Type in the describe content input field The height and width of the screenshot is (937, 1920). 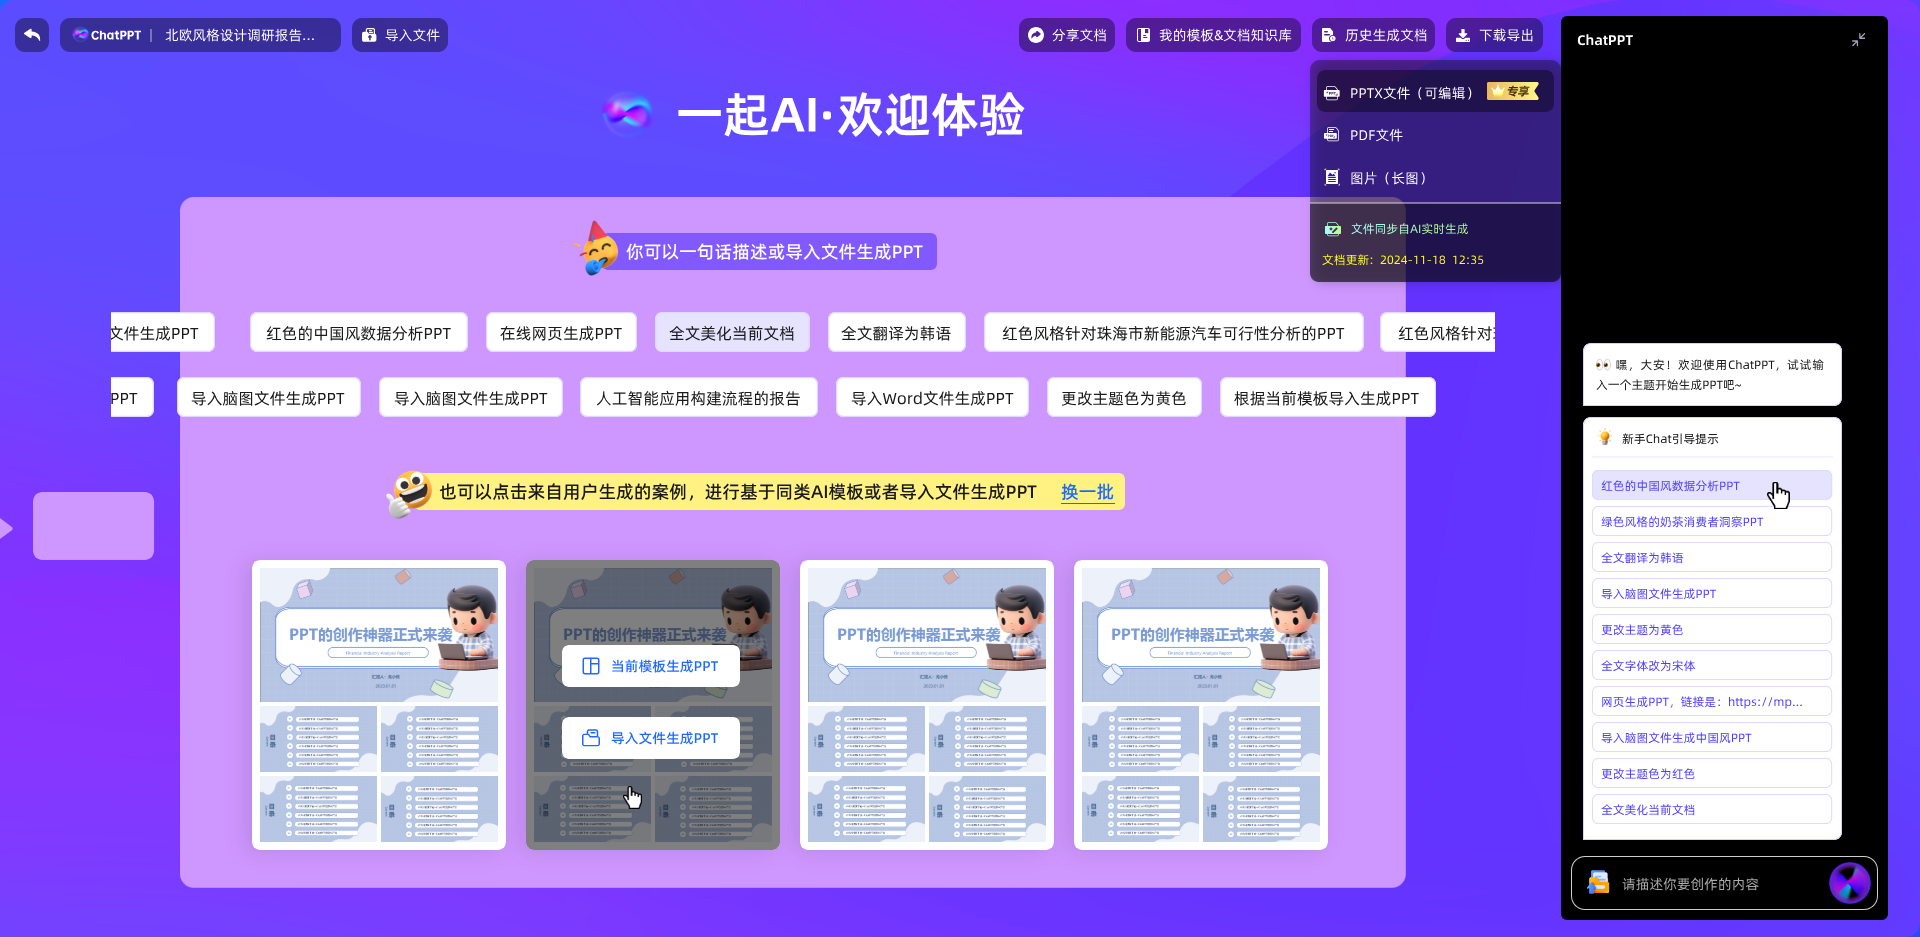(x=1715, y=884)
